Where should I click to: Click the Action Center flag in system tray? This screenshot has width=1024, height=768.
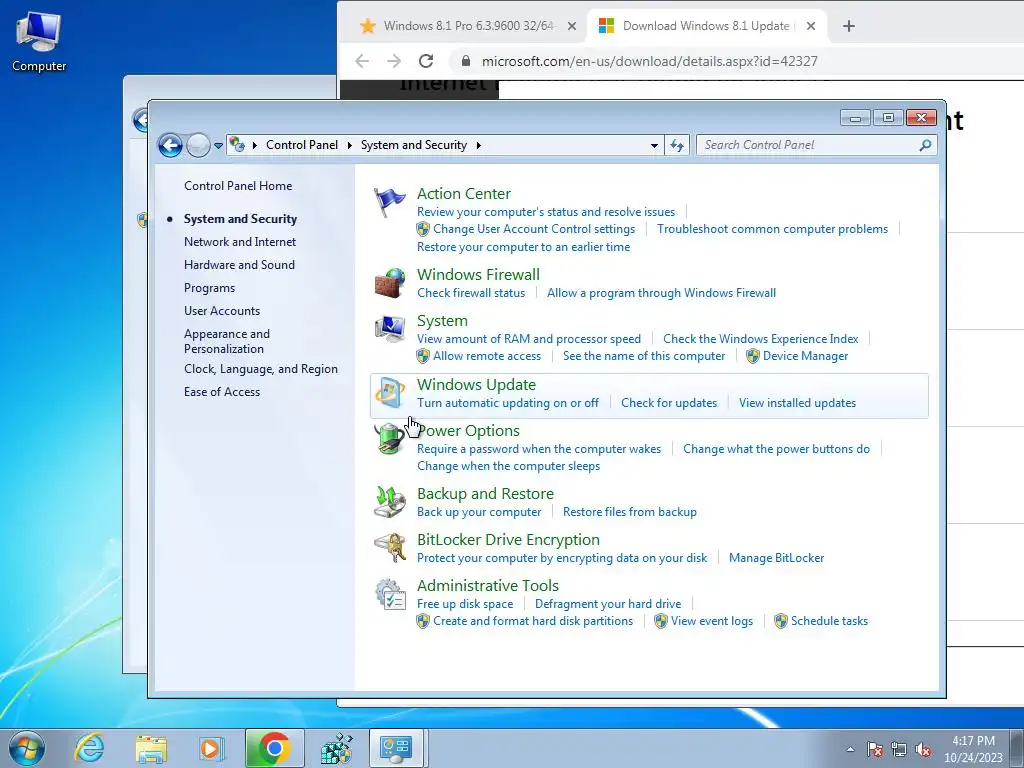[x=875, y=750]
